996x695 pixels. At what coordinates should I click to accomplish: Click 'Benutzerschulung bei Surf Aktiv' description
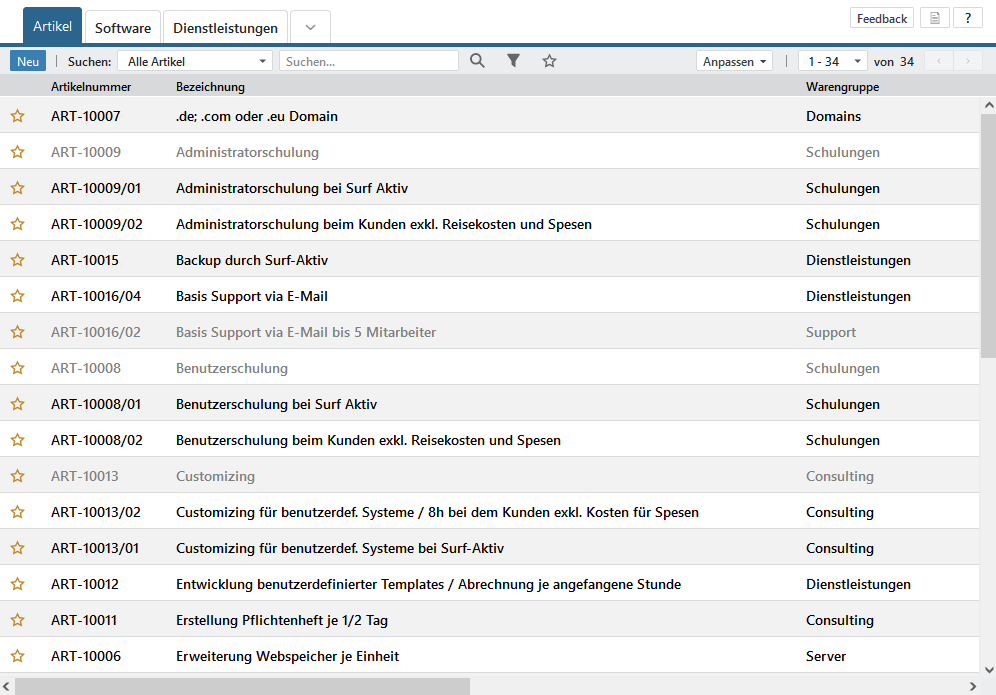click(276, 404)
